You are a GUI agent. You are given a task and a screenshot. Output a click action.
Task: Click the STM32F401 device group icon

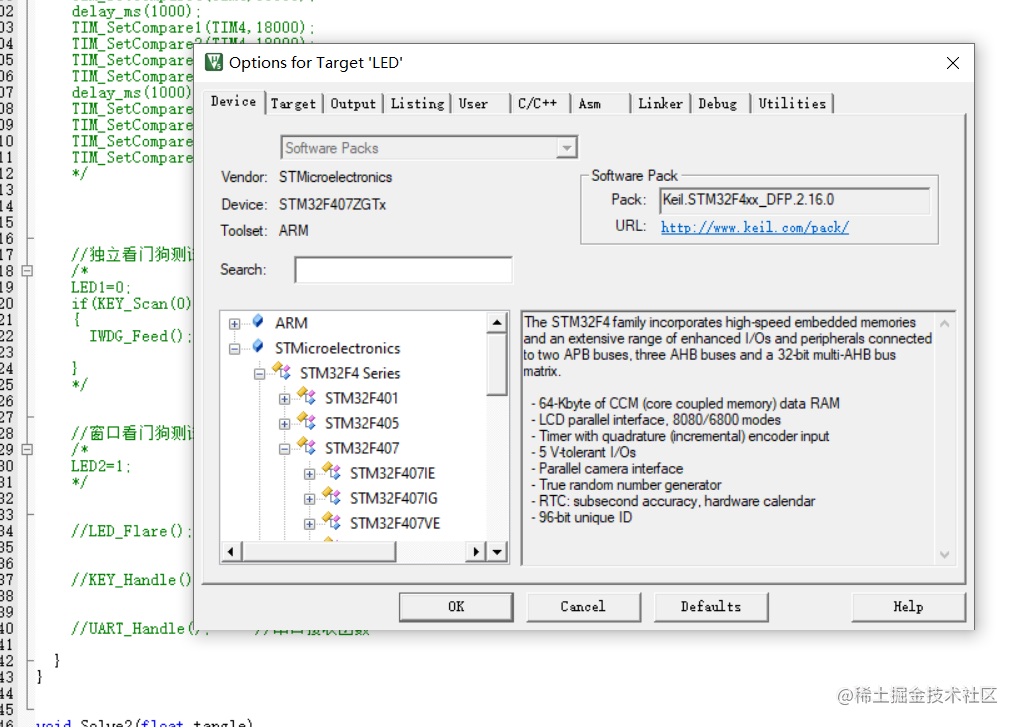point(307,396)
